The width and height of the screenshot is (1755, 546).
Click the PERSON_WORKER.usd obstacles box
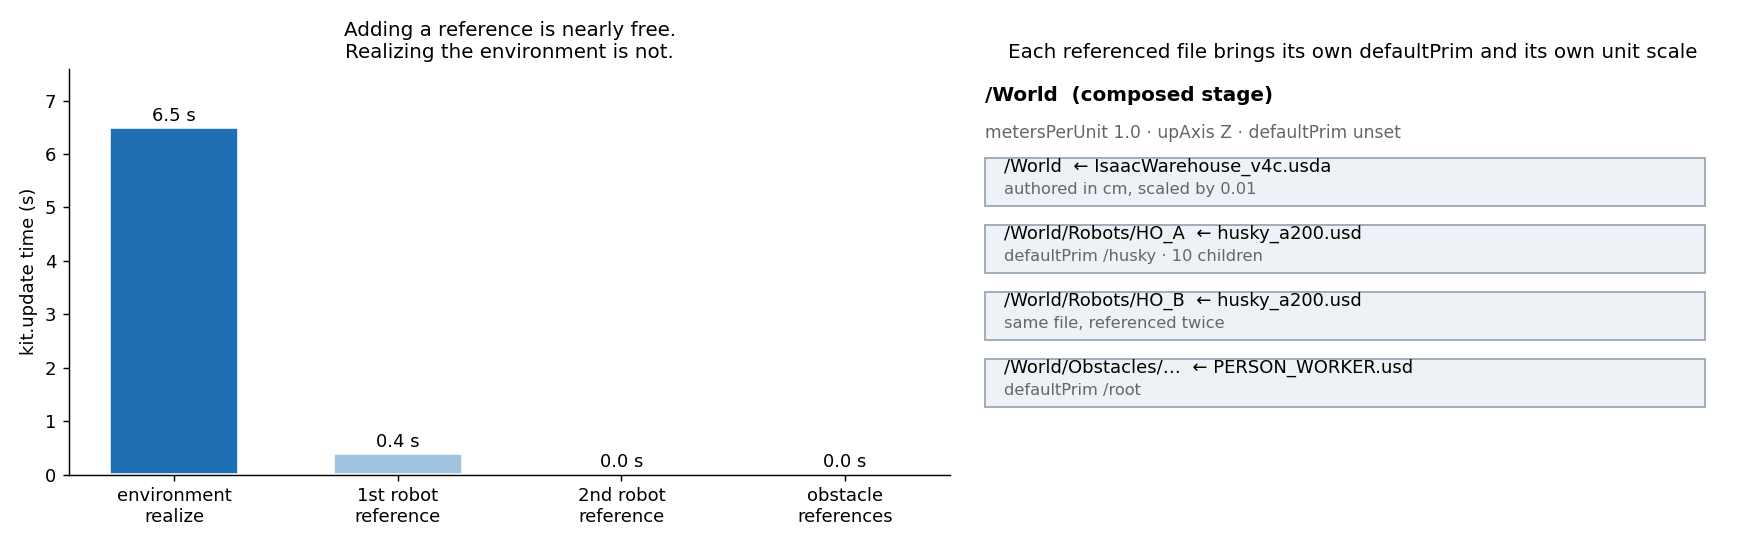pos(1345,383)
